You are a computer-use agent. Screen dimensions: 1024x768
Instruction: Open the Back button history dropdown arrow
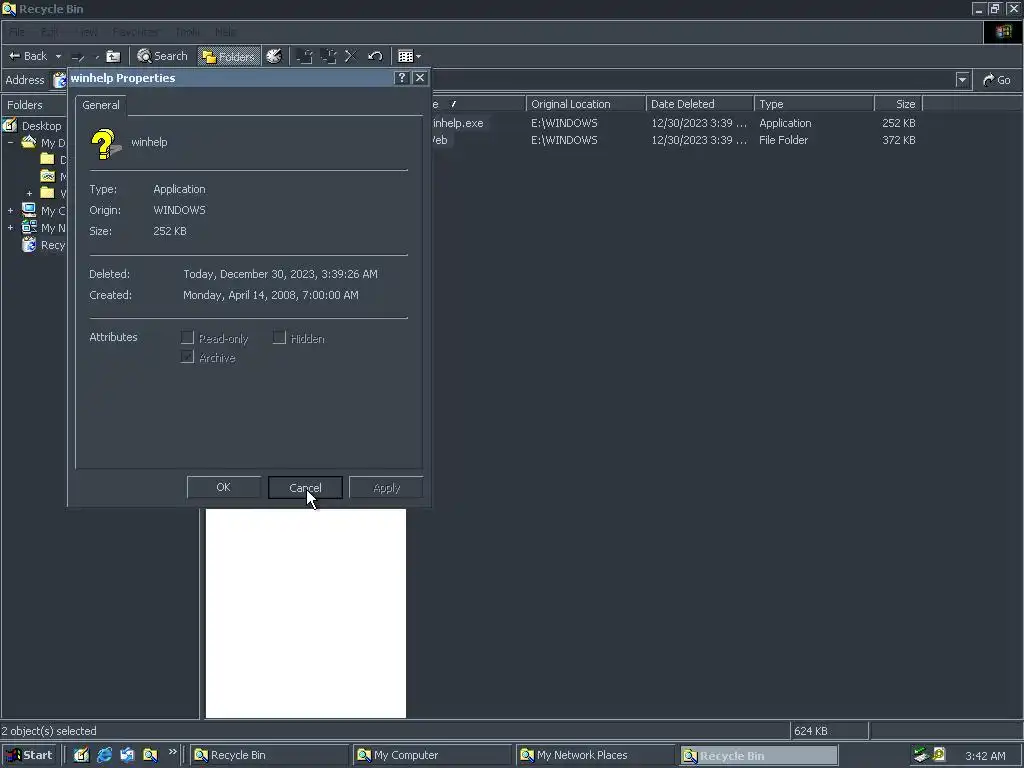tap(58, 56)
